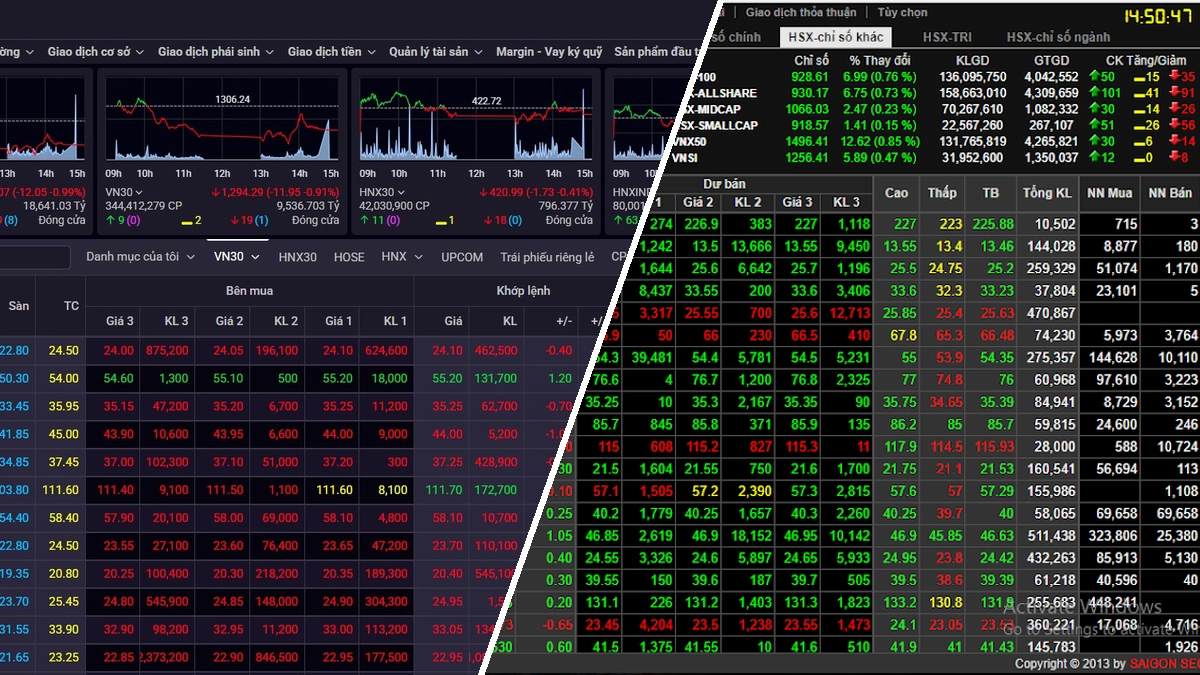Click the 14:50:47 clock display
The height and width of the screenshot is (675, 1200).
pyautogui.click(x=1158, y=16)
